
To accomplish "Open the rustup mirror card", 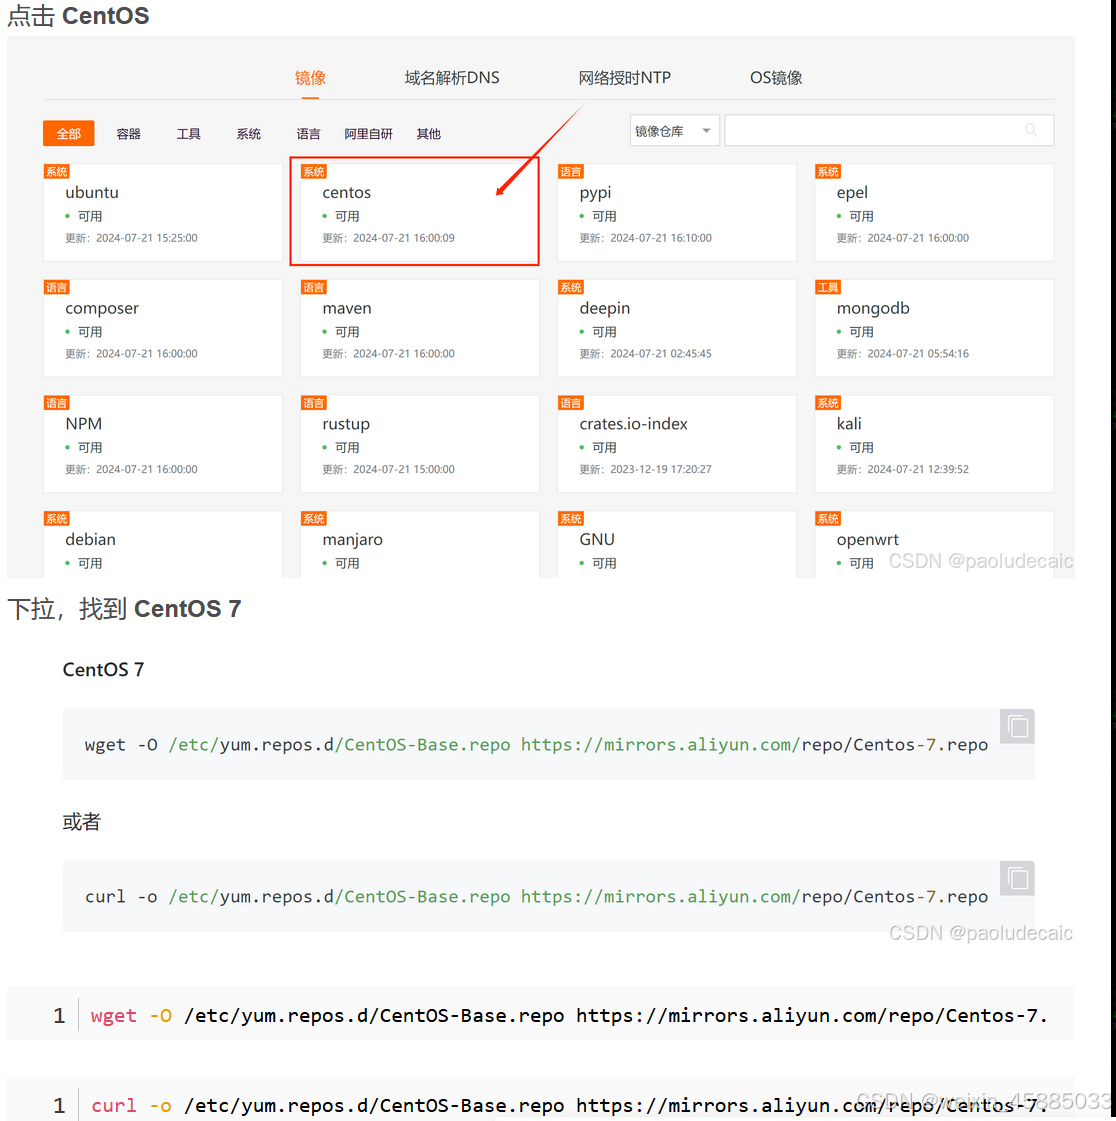I will (x=420, y=444).
